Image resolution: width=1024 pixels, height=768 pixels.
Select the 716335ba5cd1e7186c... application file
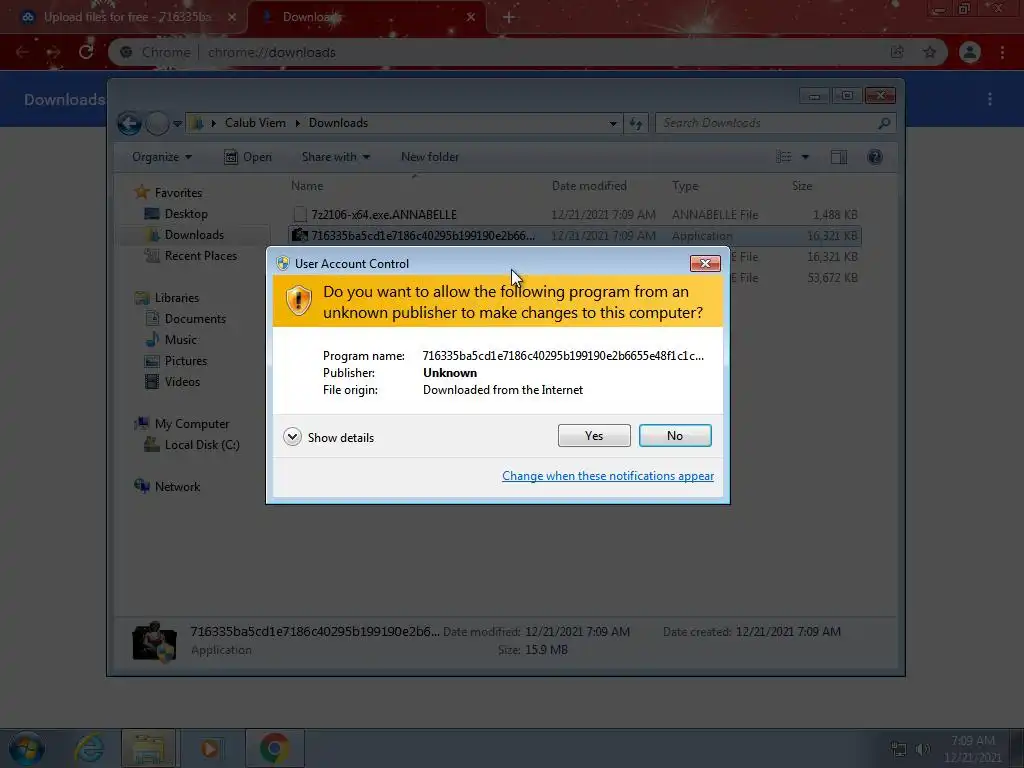(x=575, y=235)
